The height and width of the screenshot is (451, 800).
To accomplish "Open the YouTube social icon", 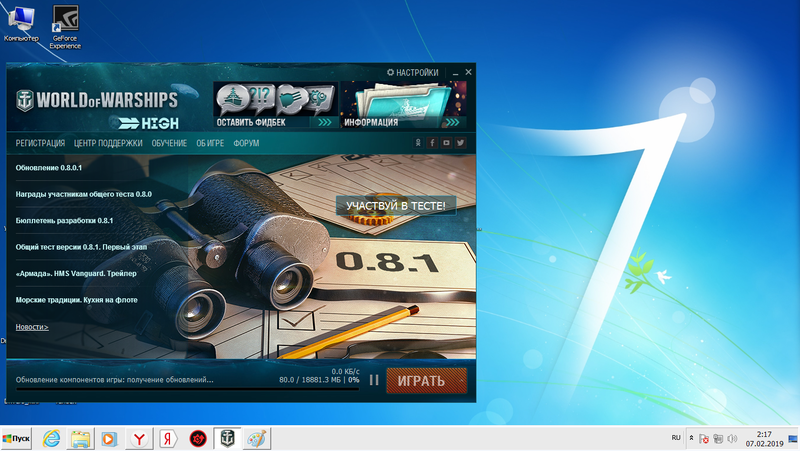I will 446,143.
